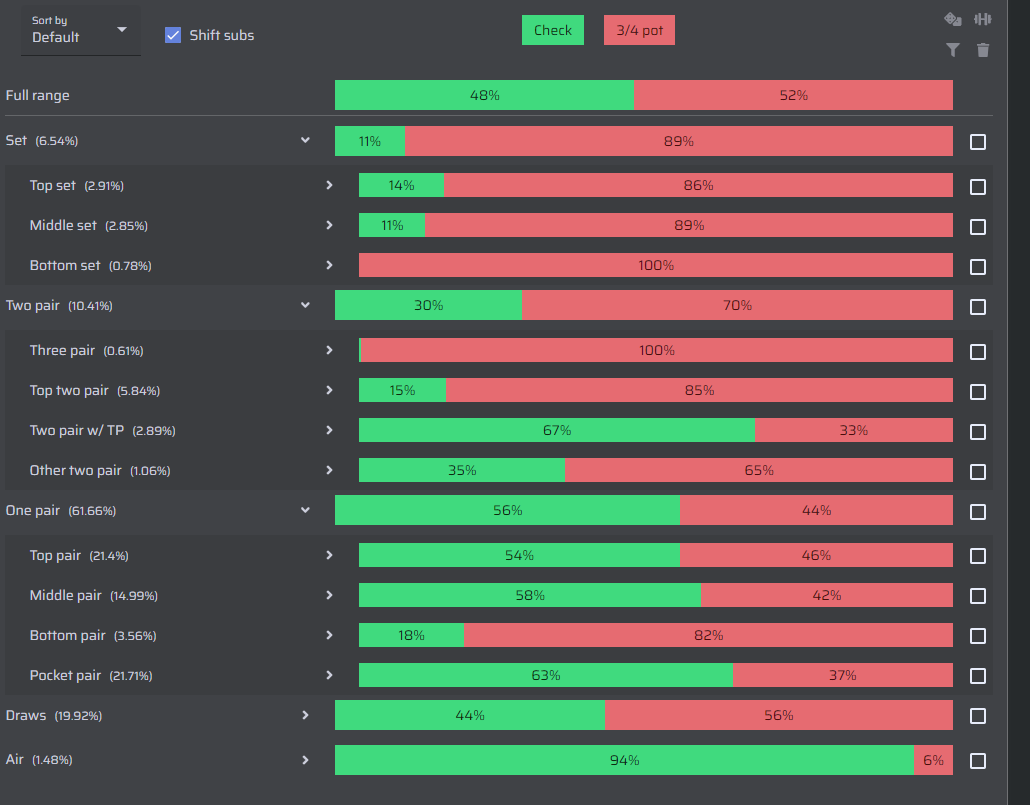Select the Middle set hand class
Screen dimensions: 1030x805
tap(63, 225)
